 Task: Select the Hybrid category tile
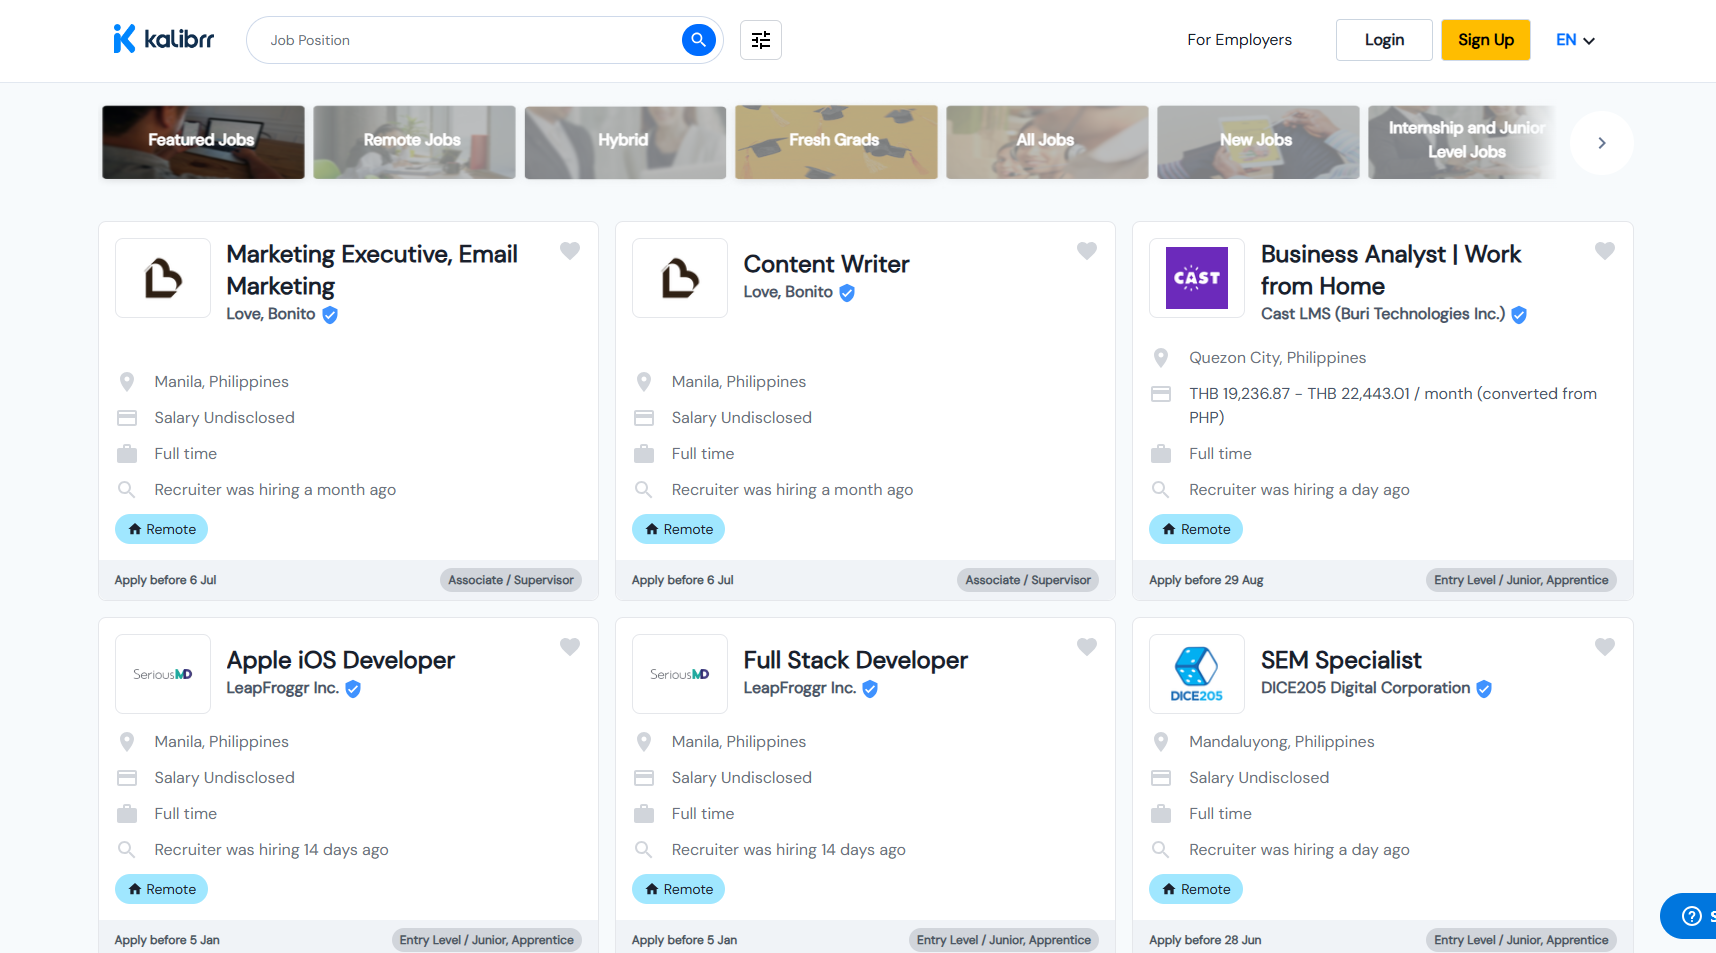[x=625, y=142]
